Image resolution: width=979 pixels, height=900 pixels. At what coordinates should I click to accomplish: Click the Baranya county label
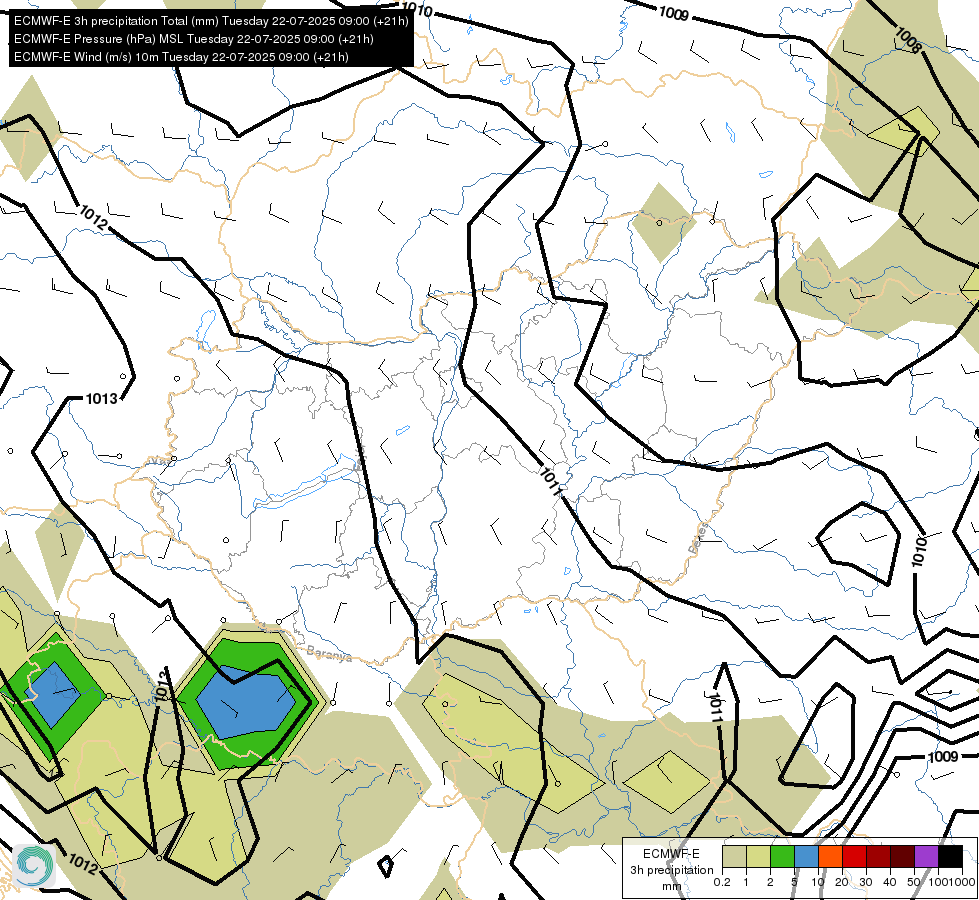[329, 653]
